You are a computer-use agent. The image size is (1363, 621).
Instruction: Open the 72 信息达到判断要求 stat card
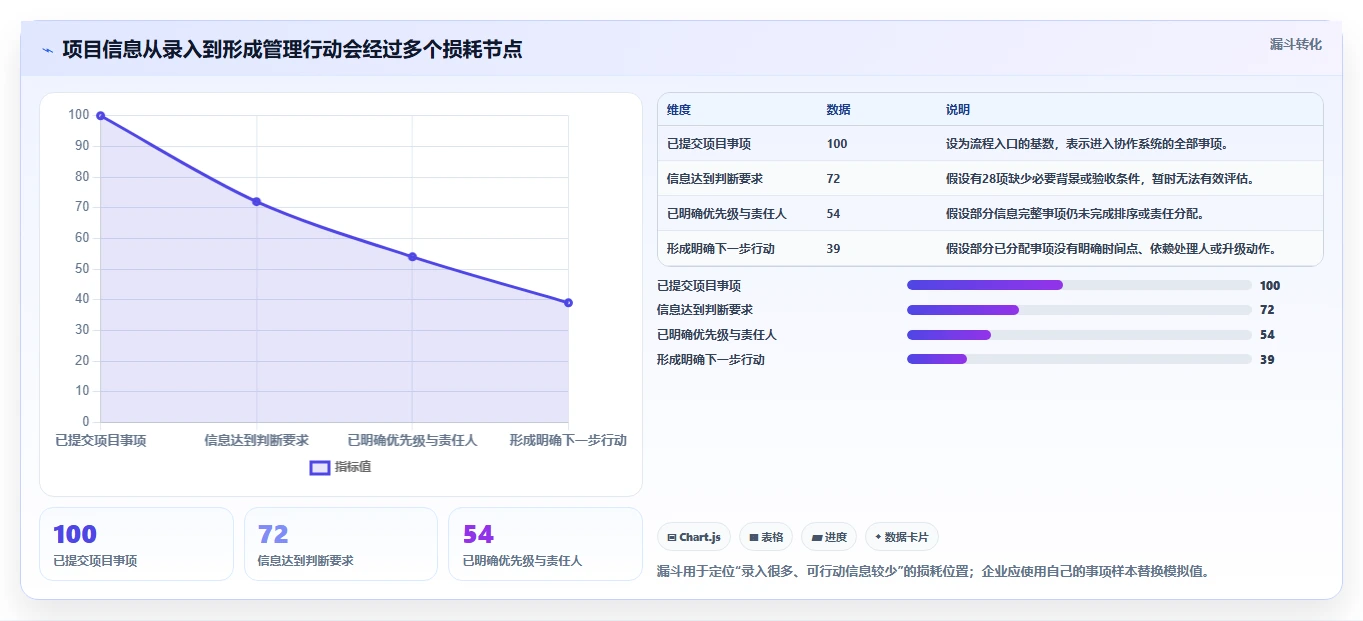(x=341, y=544)
